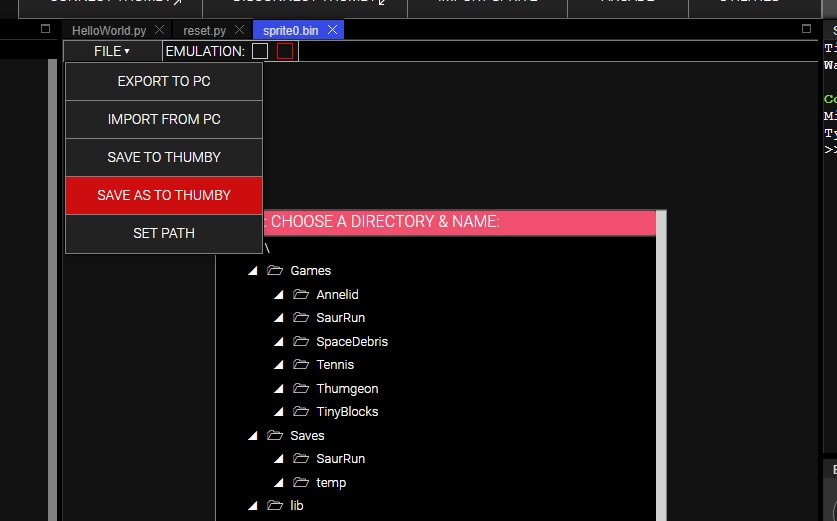Viewport: 837px width, 521px height.
Task: Expand the TinyBlocks folder arrow
Action: (279, 412)
